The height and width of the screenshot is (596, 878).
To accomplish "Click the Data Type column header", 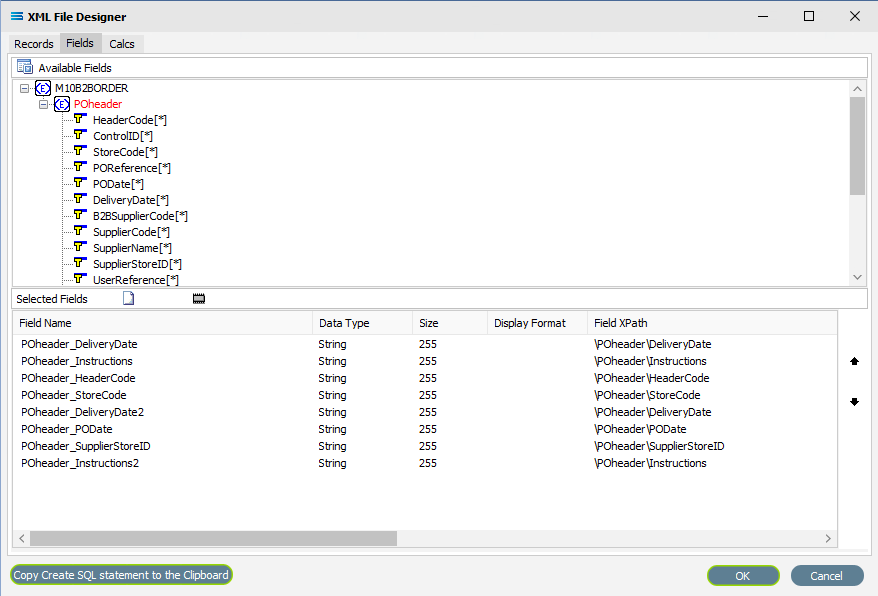I will (x=362, y=323).
